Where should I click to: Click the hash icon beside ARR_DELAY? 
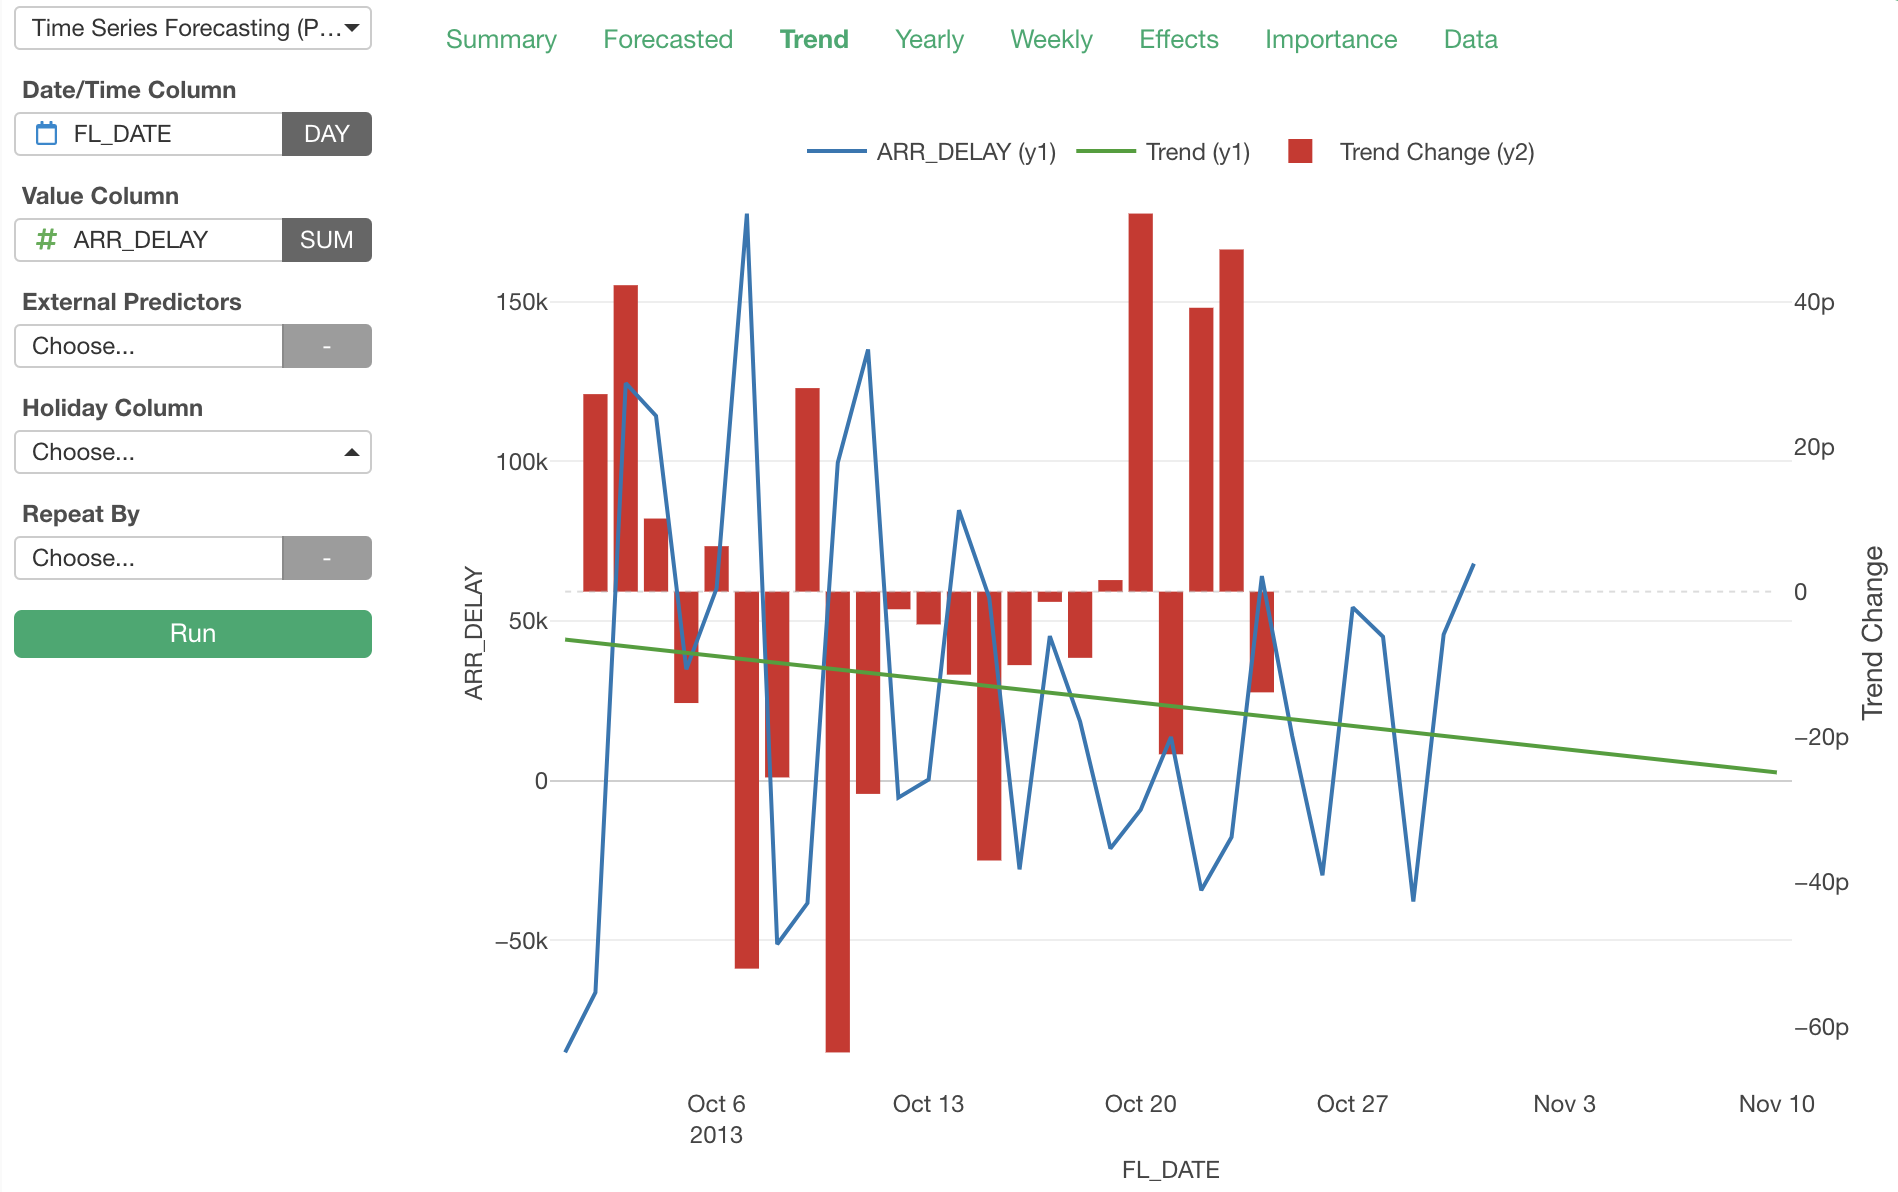point(46,240)
